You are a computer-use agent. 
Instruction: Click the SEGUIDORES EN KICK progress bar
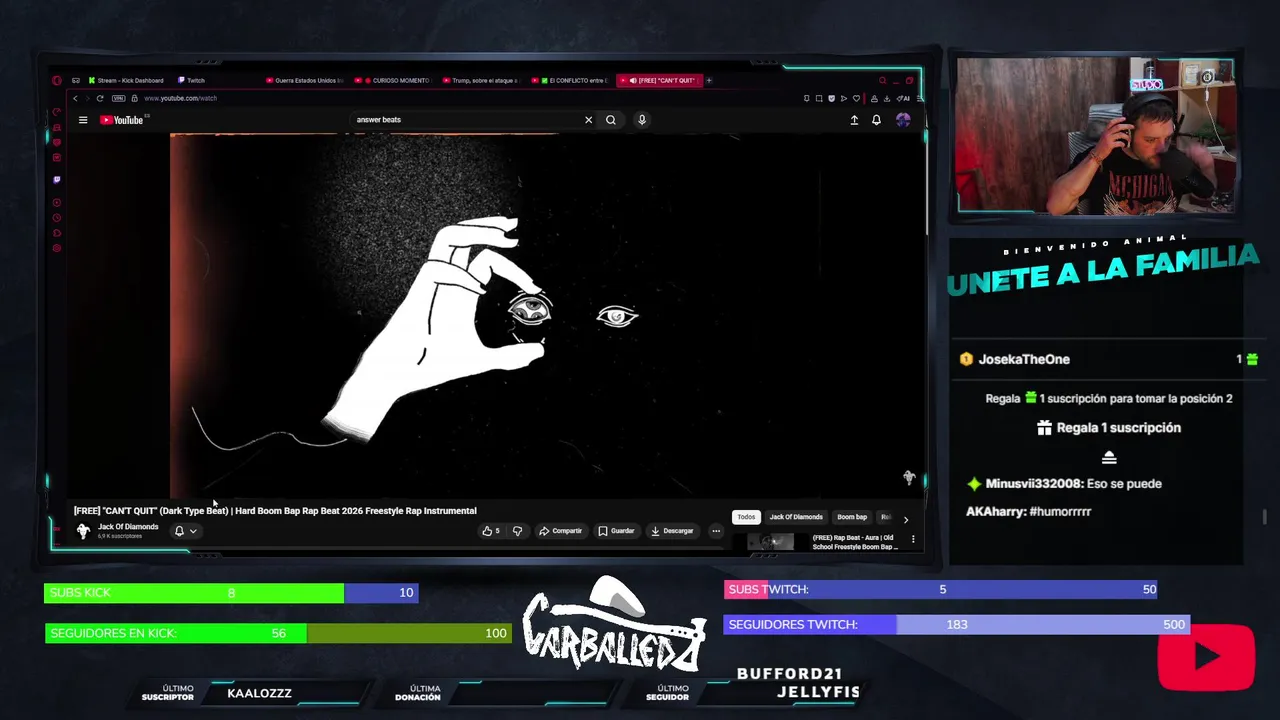click(278, 633)
